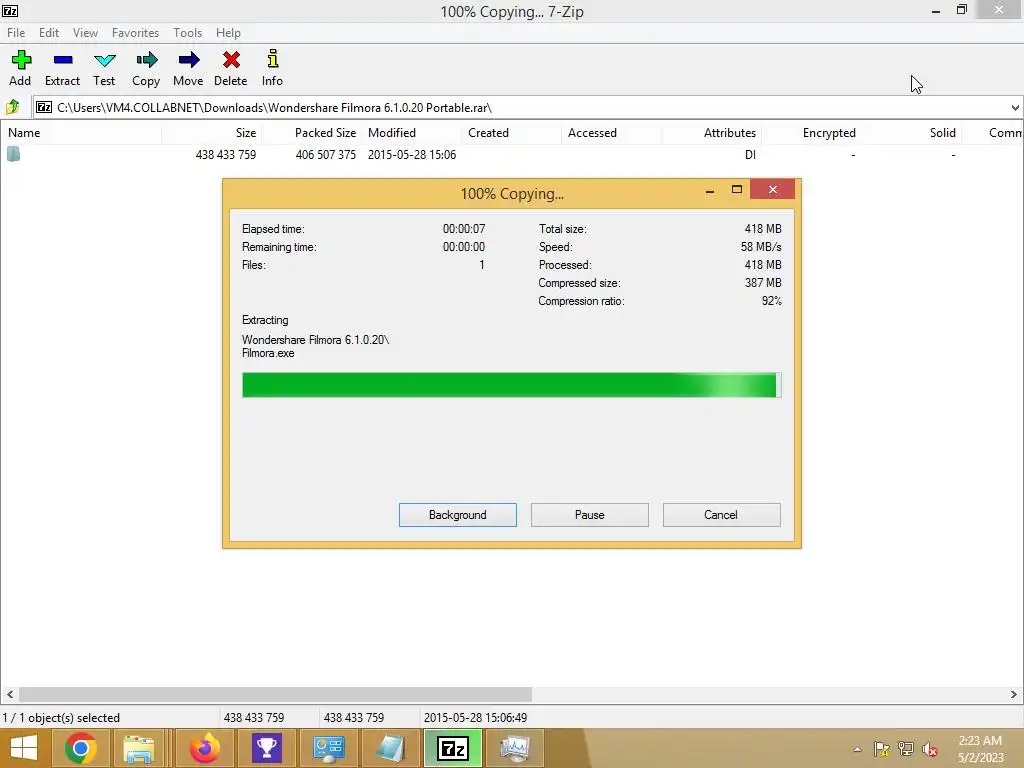The image size is (1024, 768).
Task: Click the Pause button
Action: [590, 515]
